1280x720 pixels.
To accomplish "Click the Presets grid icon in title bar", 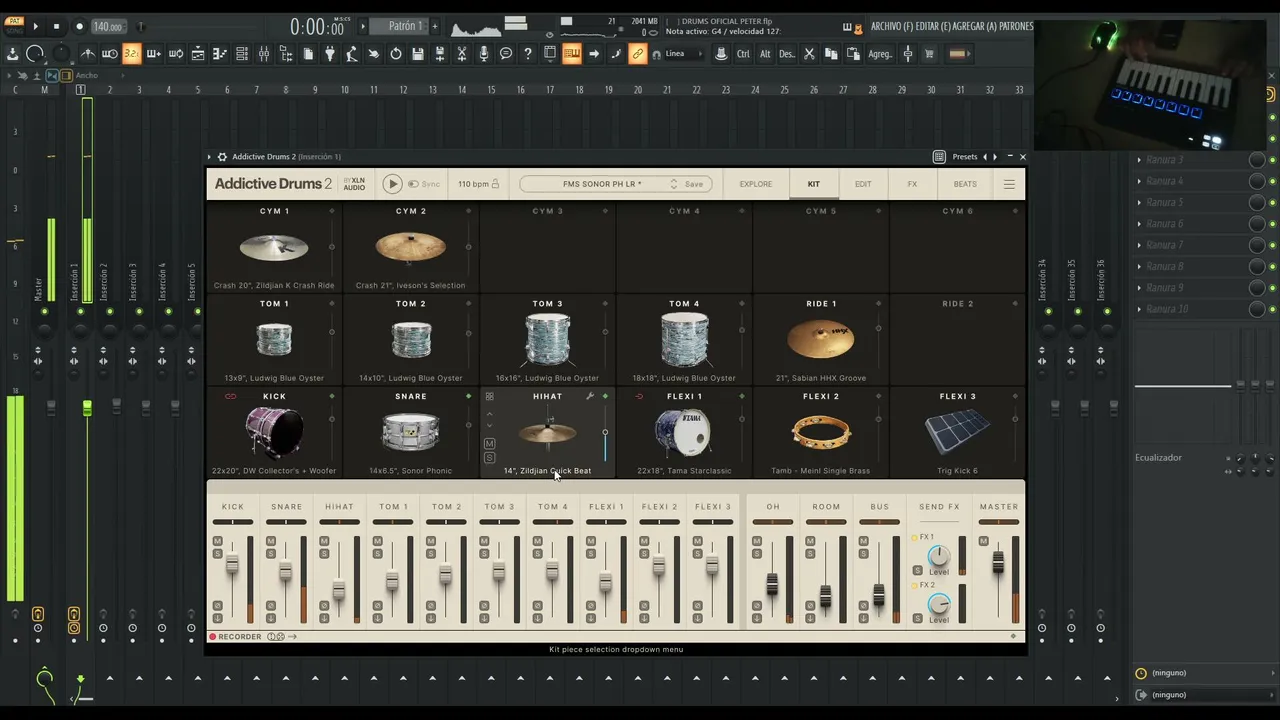I will click(x=939, y=157).
